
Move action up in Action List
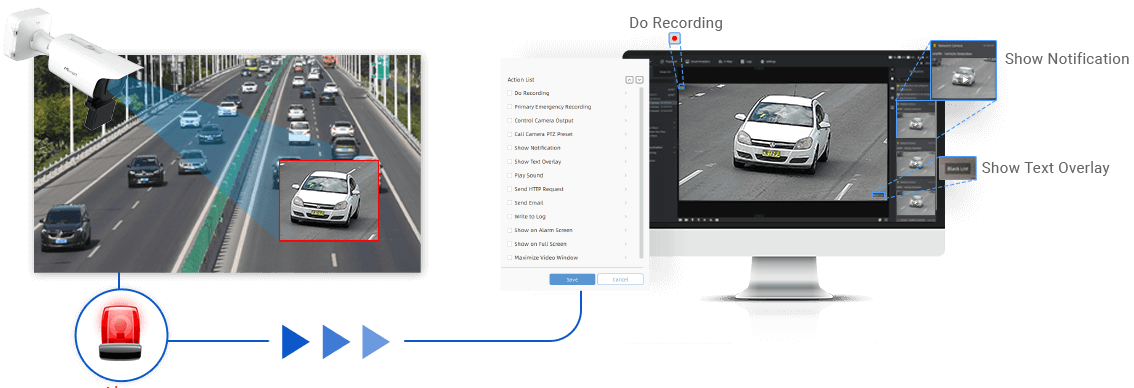629,80
